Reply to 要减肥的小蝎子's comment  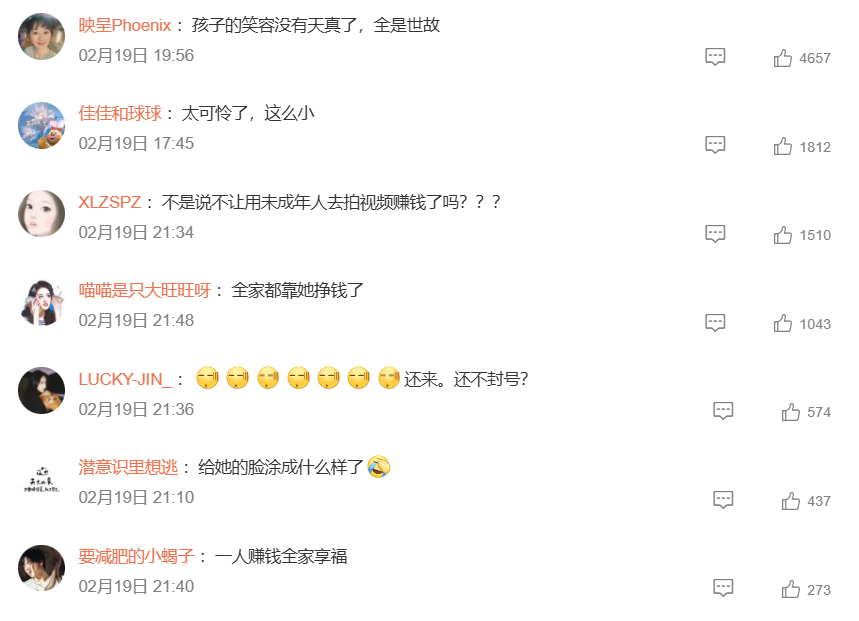[723, 588]
